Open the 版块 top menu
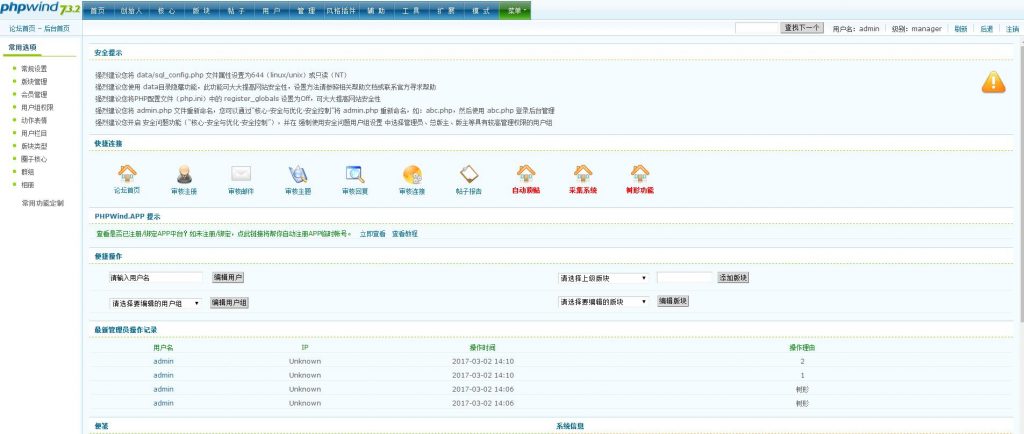 tap(202, 11)
